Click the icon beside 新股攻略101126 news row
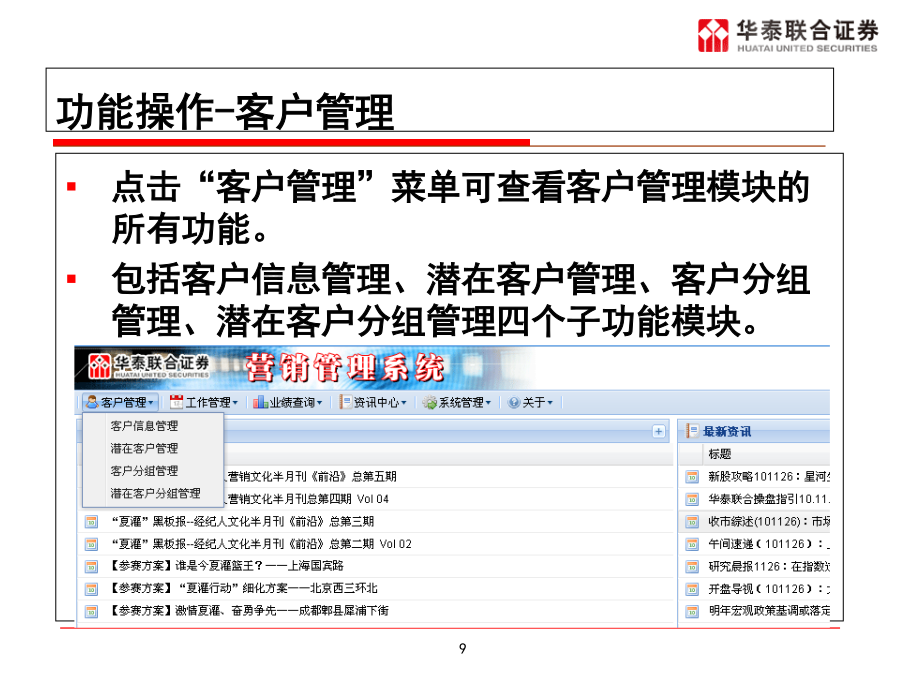900x675 pixels. point(692,476)
